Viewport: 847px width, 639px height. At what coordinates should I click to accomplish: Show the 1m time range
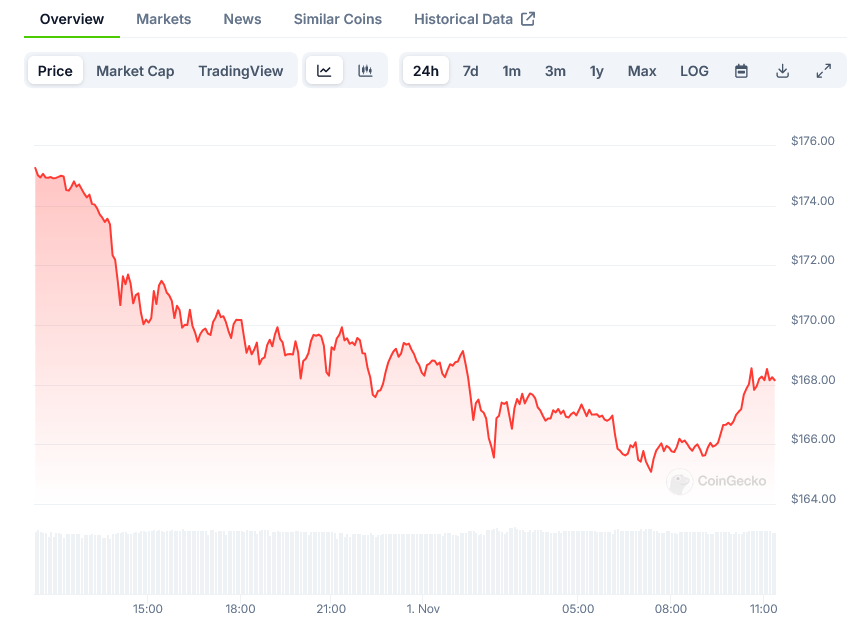click(511, 71)
